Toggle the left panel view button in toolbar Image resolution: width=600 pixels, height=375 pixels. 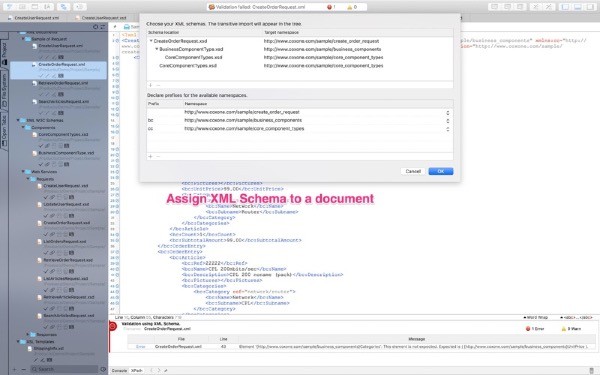click(x=565, y=7)
